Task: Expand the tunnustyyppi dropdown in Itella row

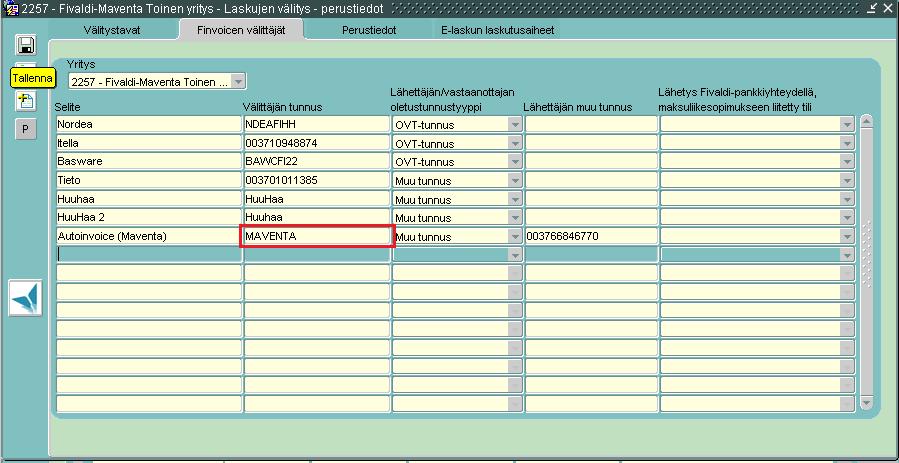Action: (x=515, y=143)
